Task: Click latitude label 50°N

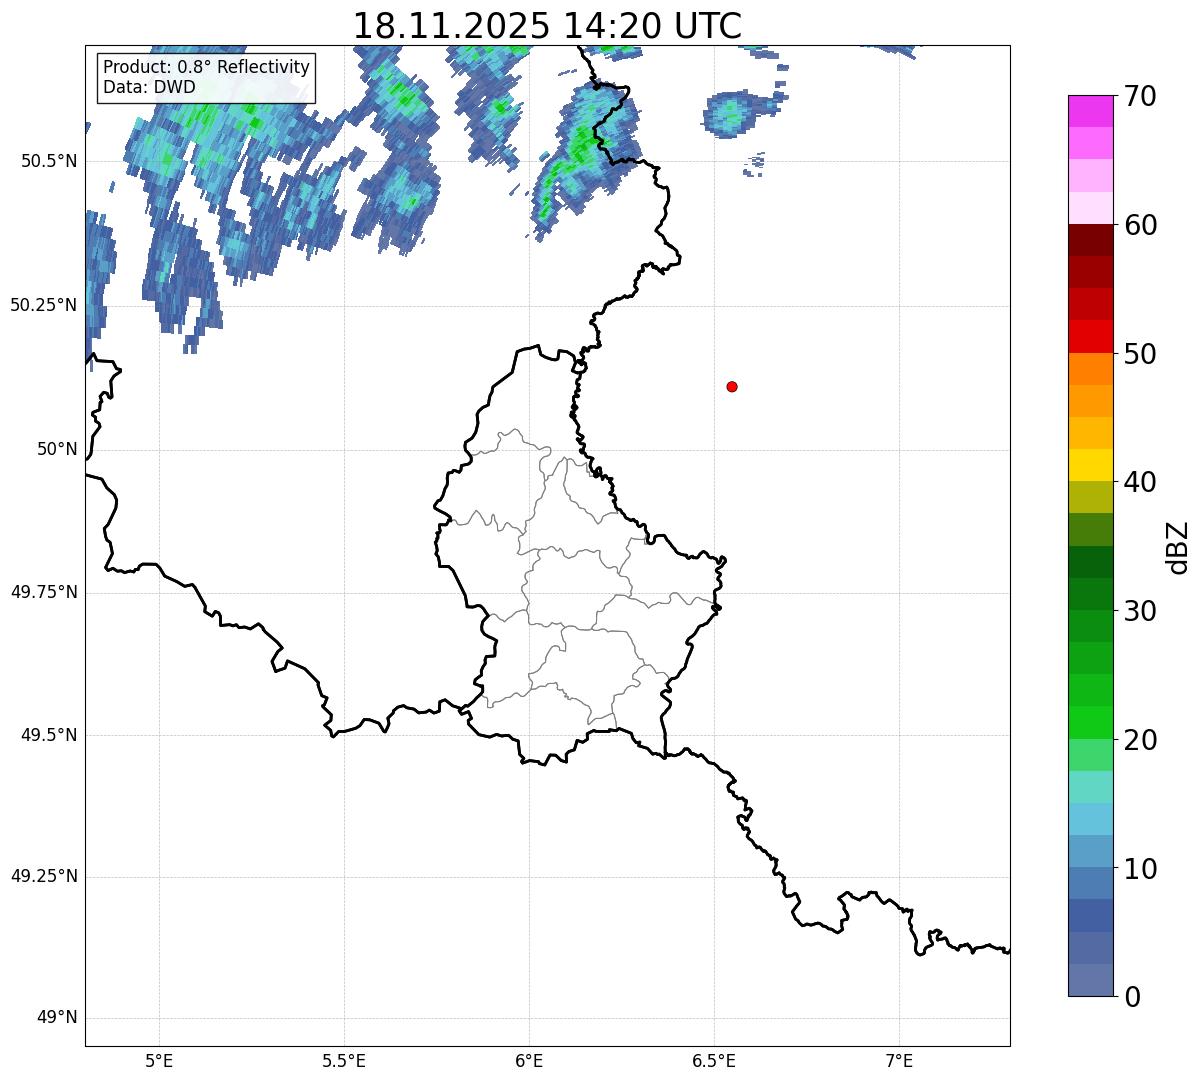Action: pyautogui.click(x=57, y=449)
